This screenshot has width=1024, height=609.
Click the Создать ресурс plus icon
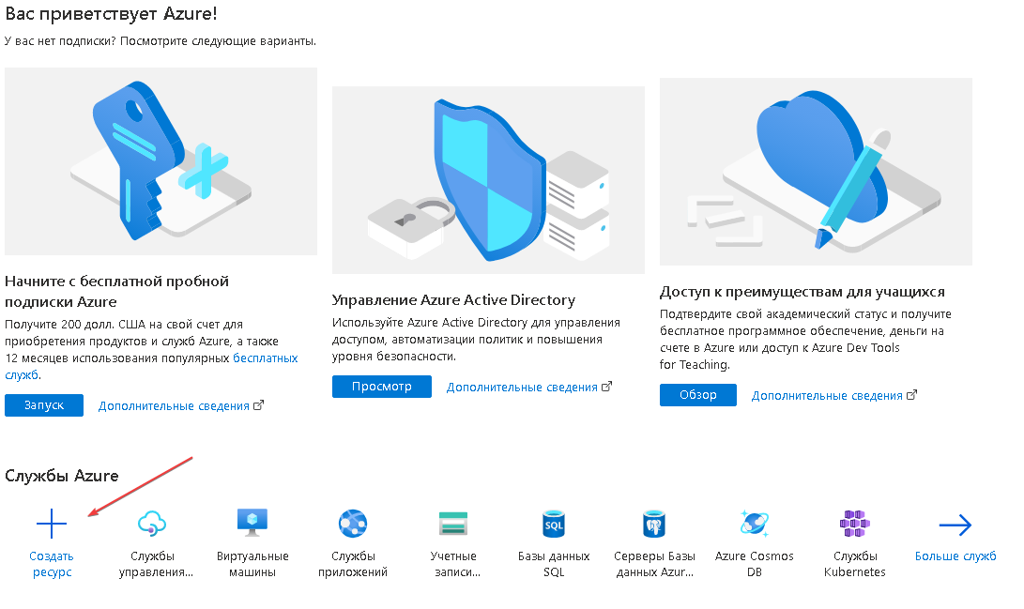(x=52, y=524)
